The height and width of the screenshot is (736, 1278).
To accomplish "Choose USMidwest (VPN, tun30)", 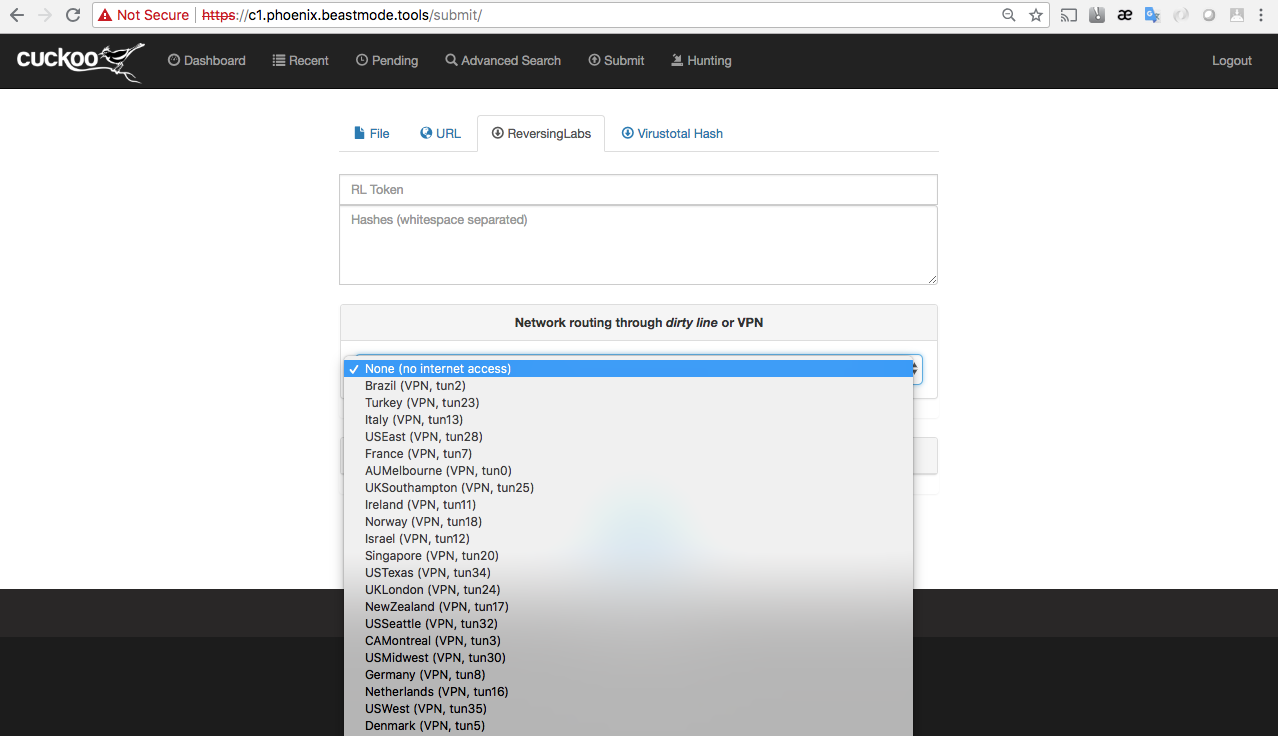I will pos(628,658).
